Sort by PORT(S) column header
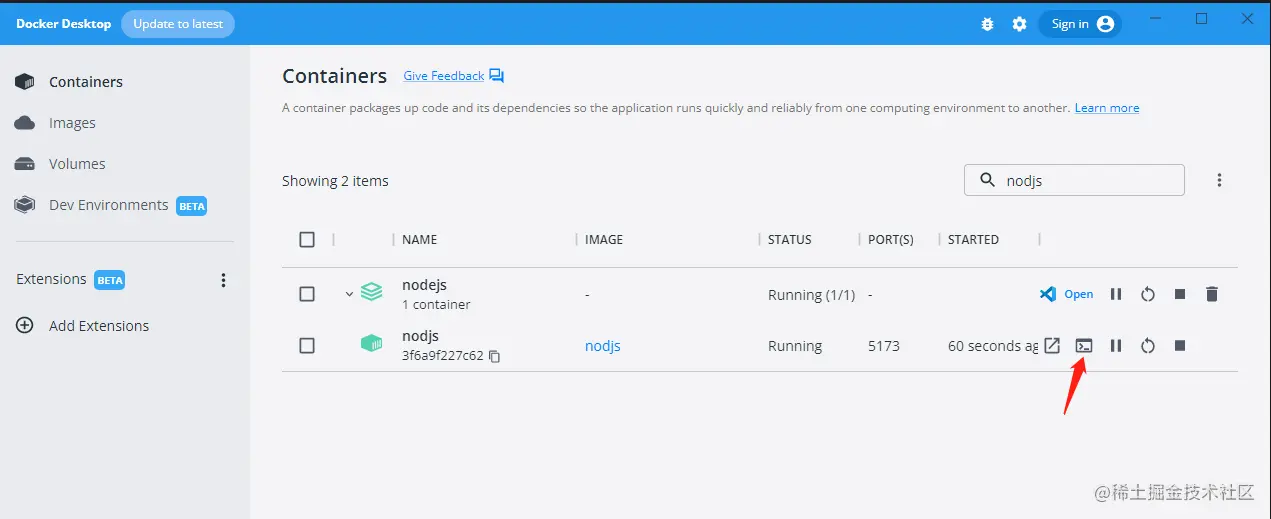 coord(891,240)
